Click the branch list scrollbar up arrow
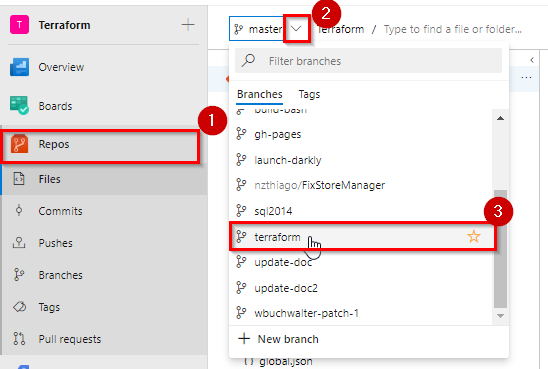 point(500,118)
